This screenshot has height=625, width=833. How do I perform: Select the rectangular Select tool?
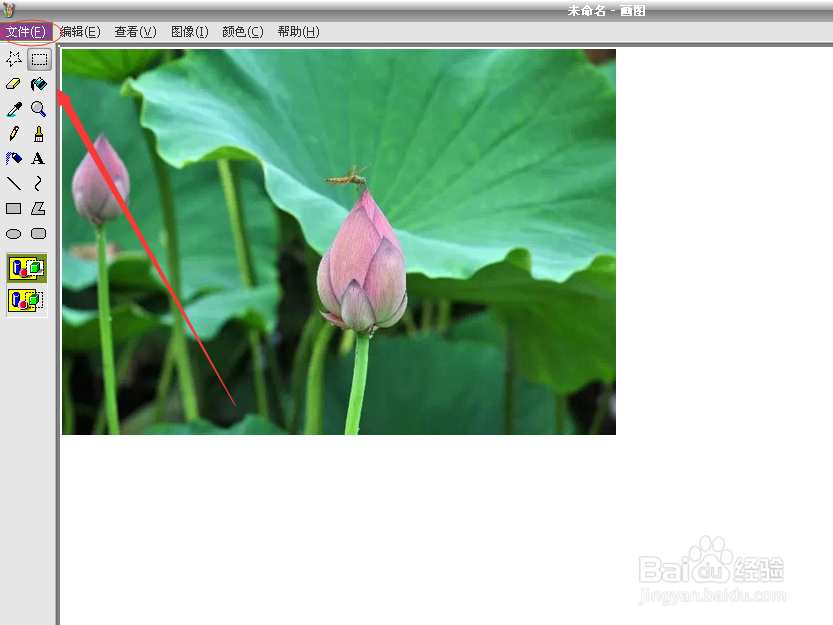39,59
